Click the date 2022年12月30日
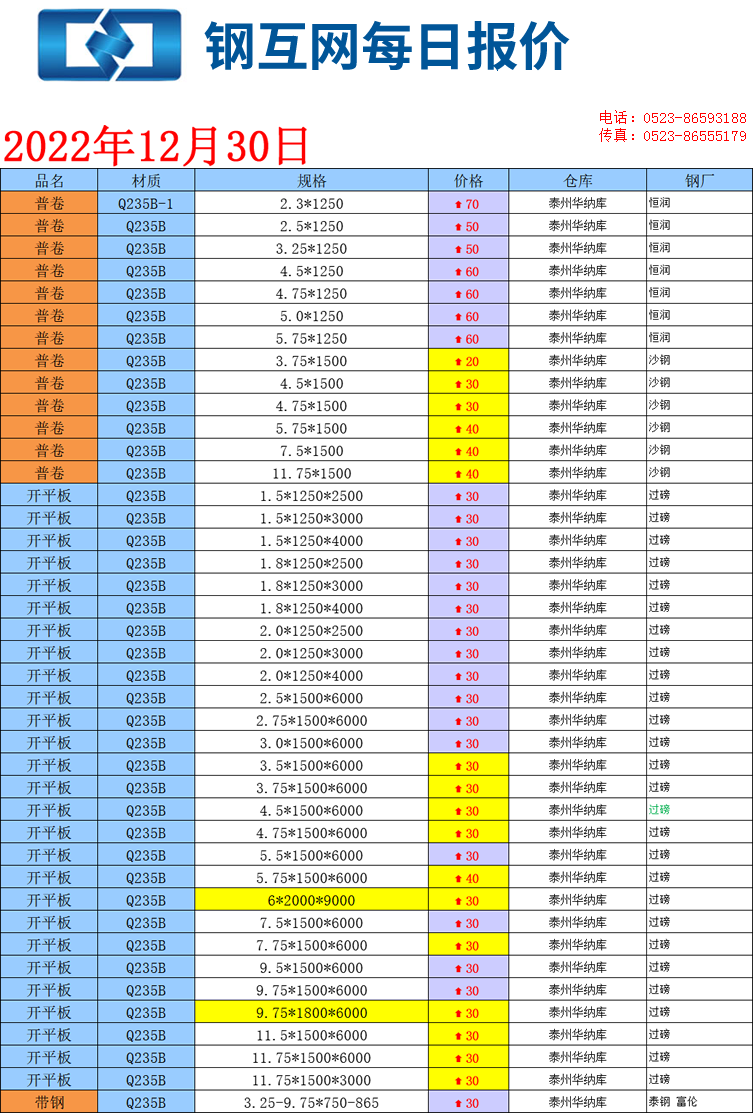753x1113 pixels. [156, 146]
